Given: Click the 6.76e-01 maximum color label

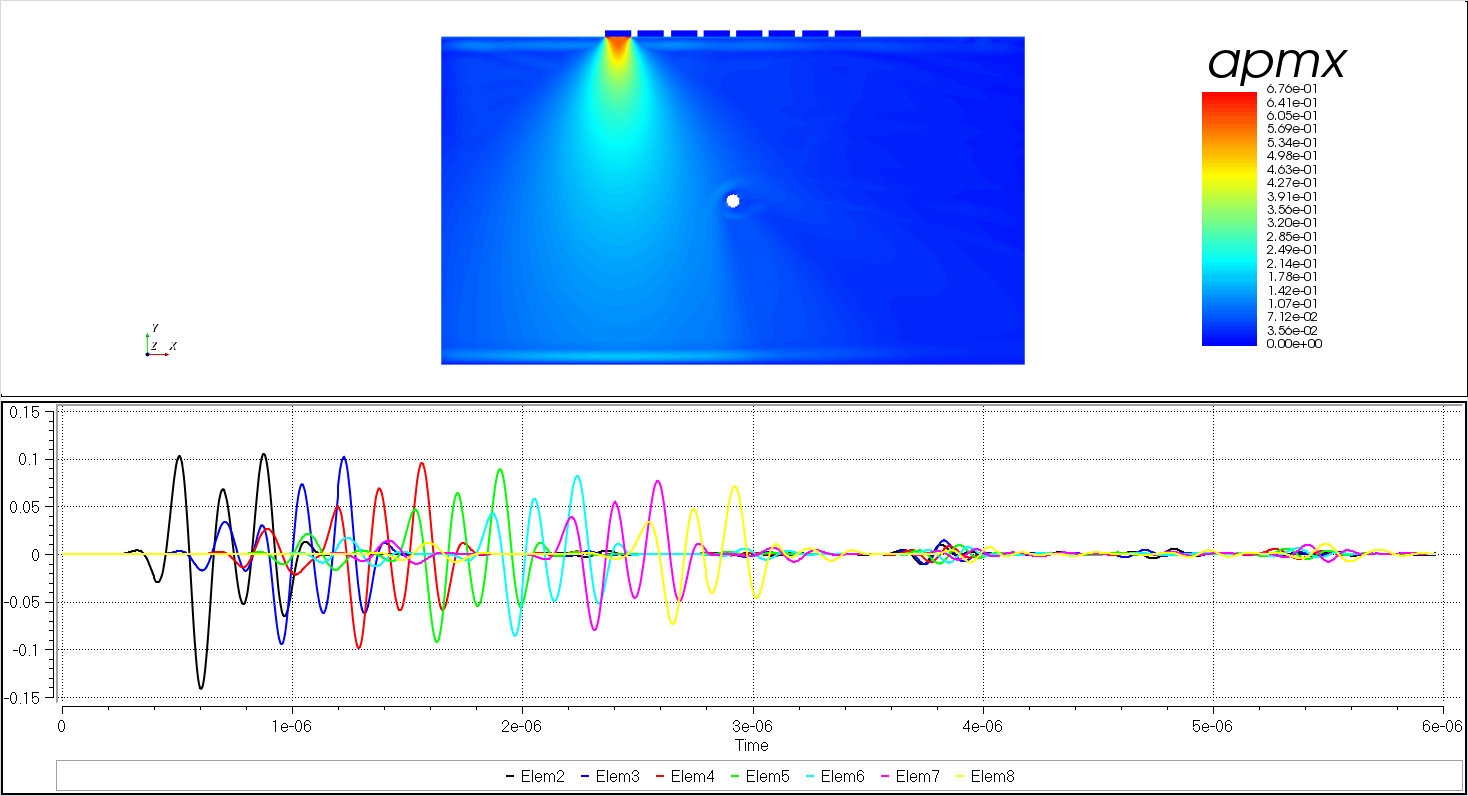Looking at the screenshot, I should (1291, 89).
